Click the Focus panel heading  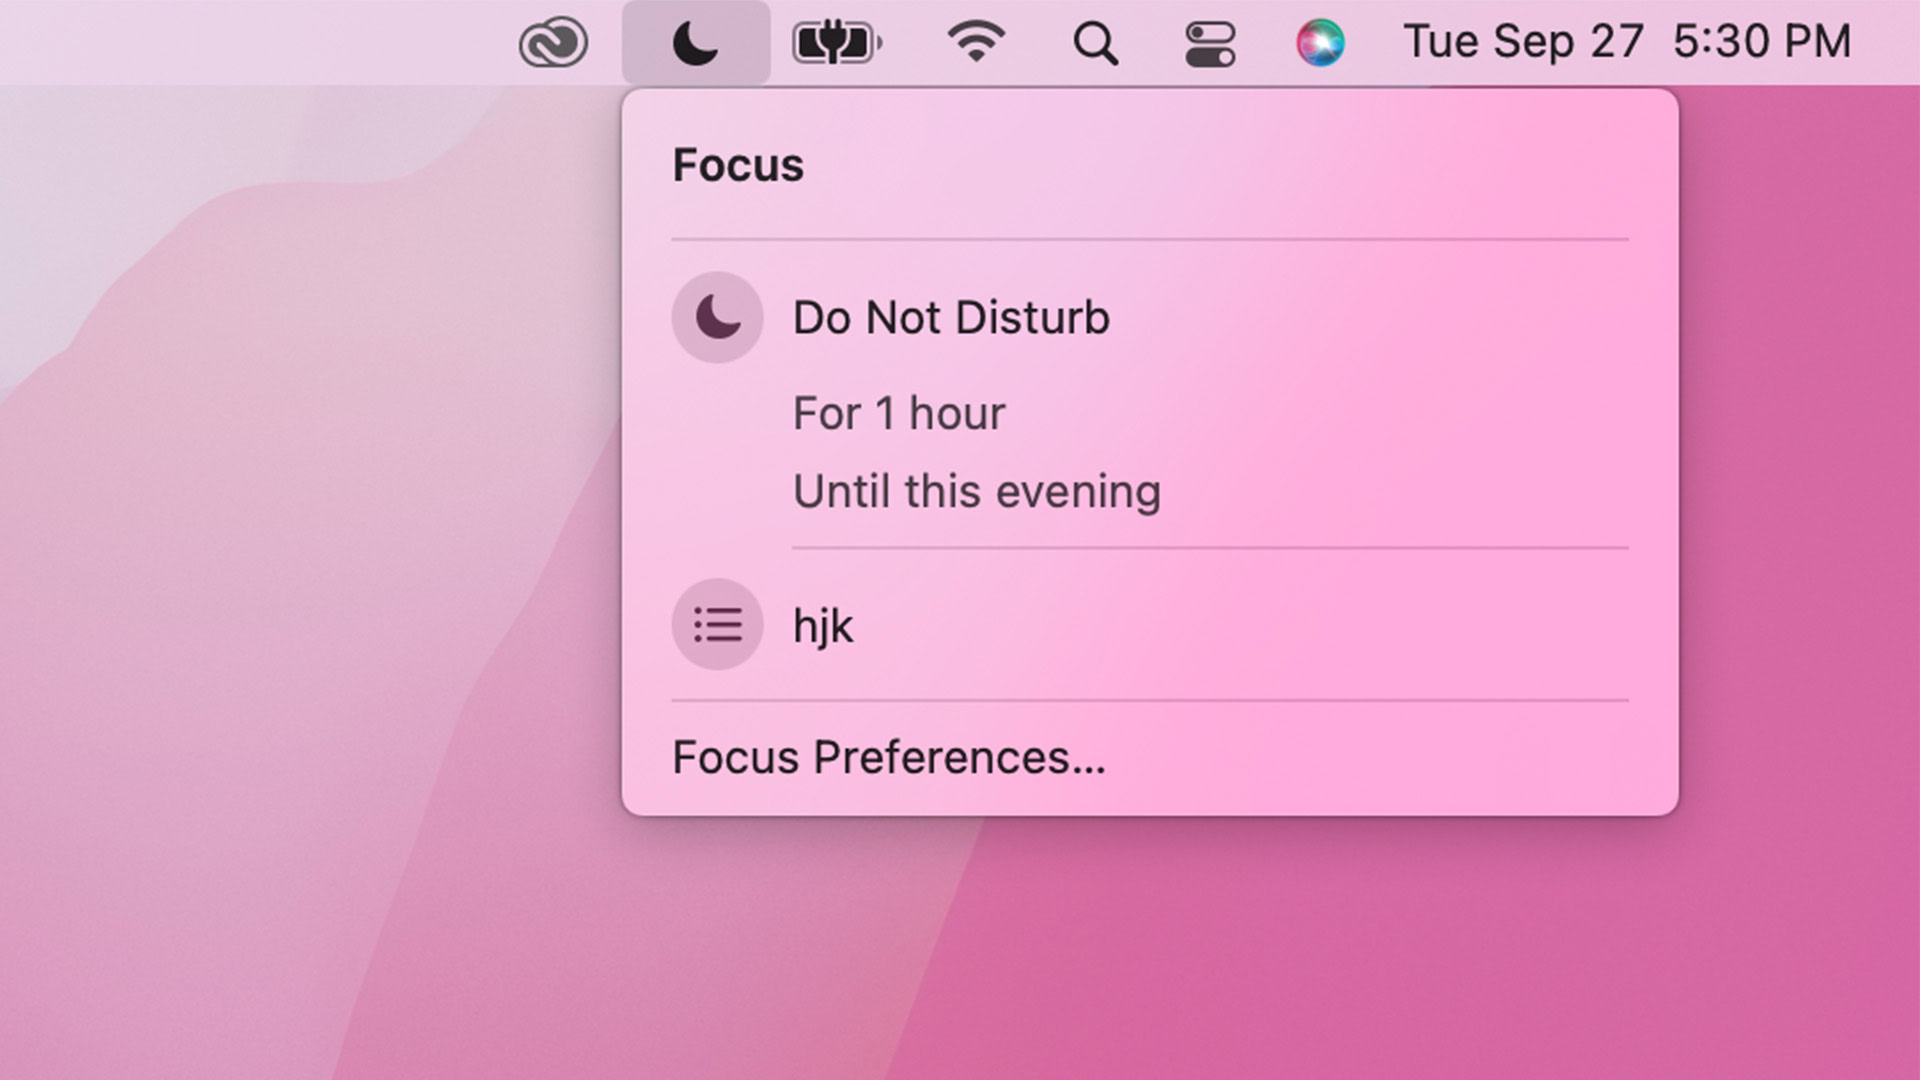[x=738, y=165]
